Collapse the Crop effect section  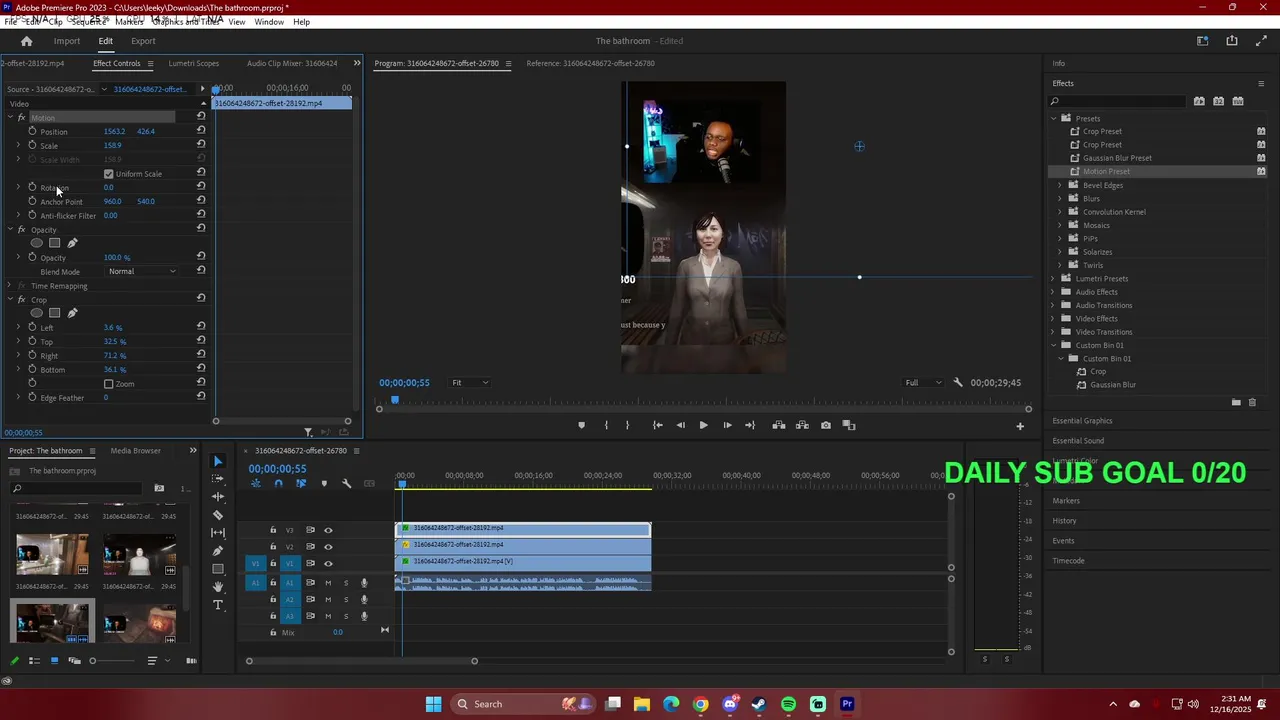pos(10,299)
